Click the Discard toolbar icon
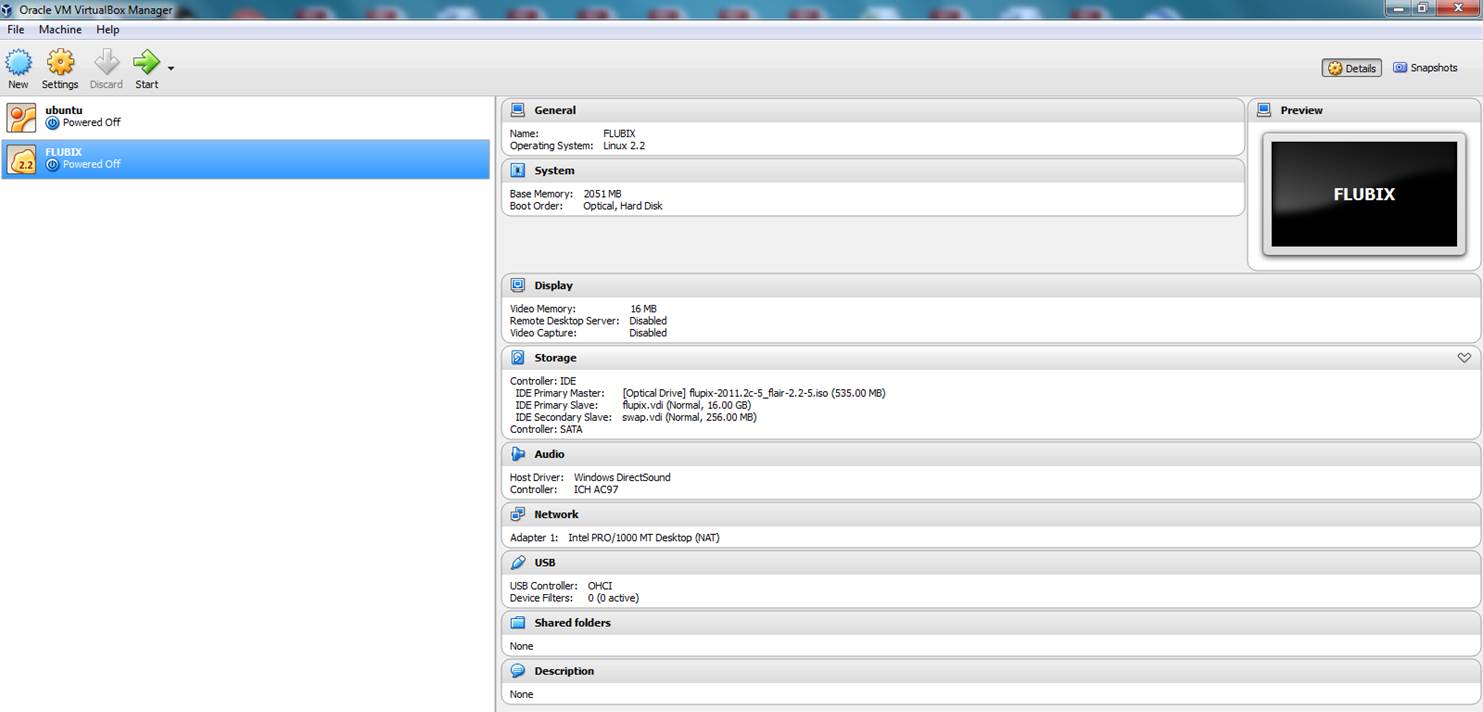The height and width of the screenshot is (712, 1483). (x=105, y=63)
